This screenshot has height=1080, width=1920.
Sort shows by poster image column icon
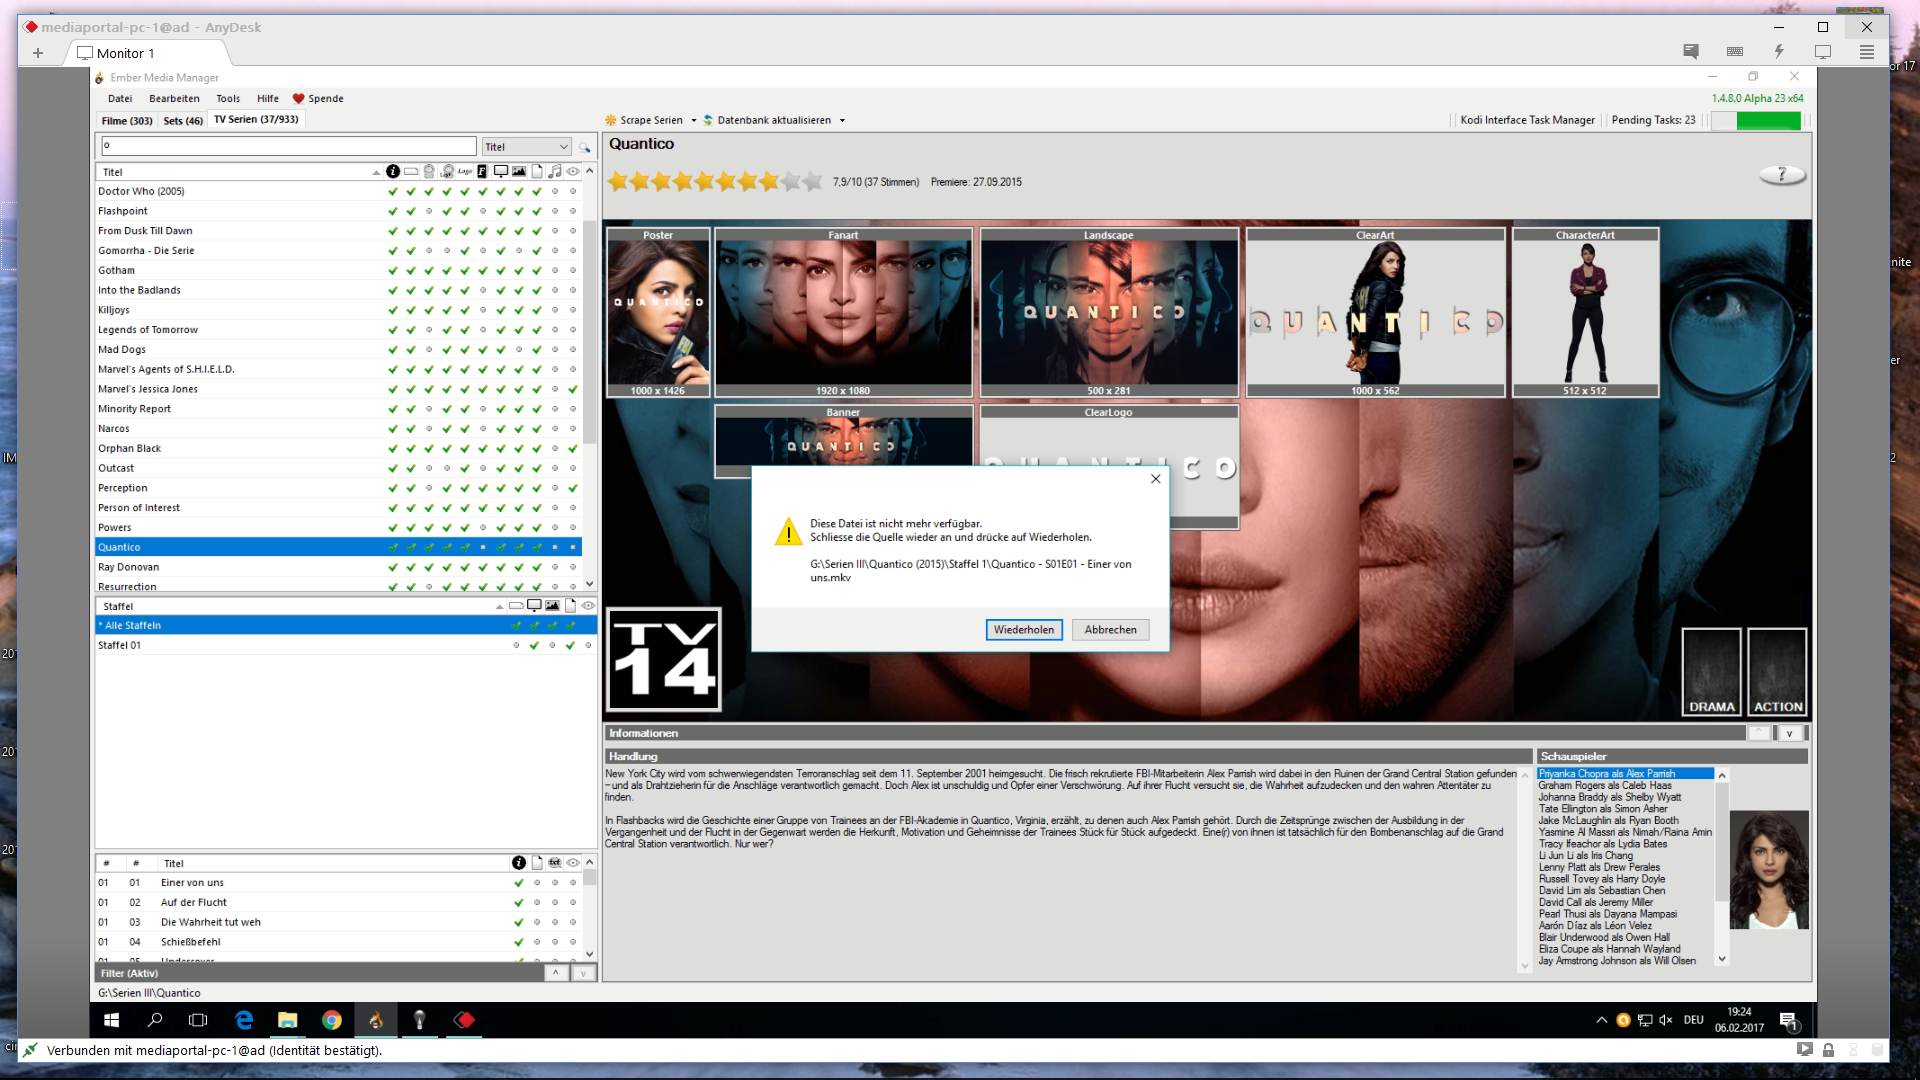coord(519,172)
